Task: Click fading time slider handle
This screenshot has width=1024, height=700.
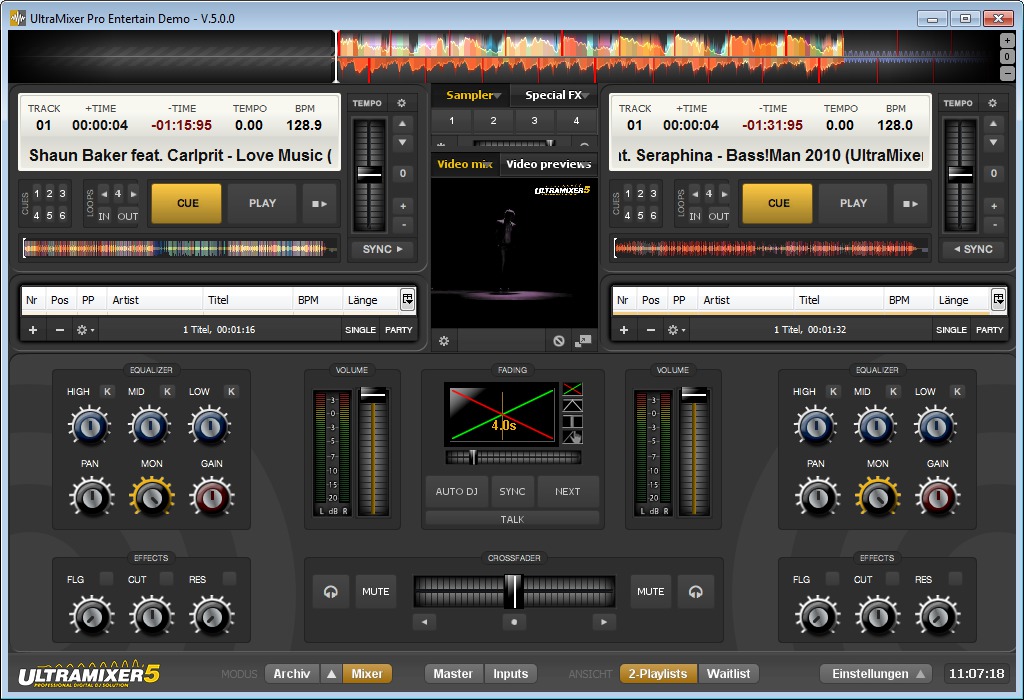Action: (473, 458)
